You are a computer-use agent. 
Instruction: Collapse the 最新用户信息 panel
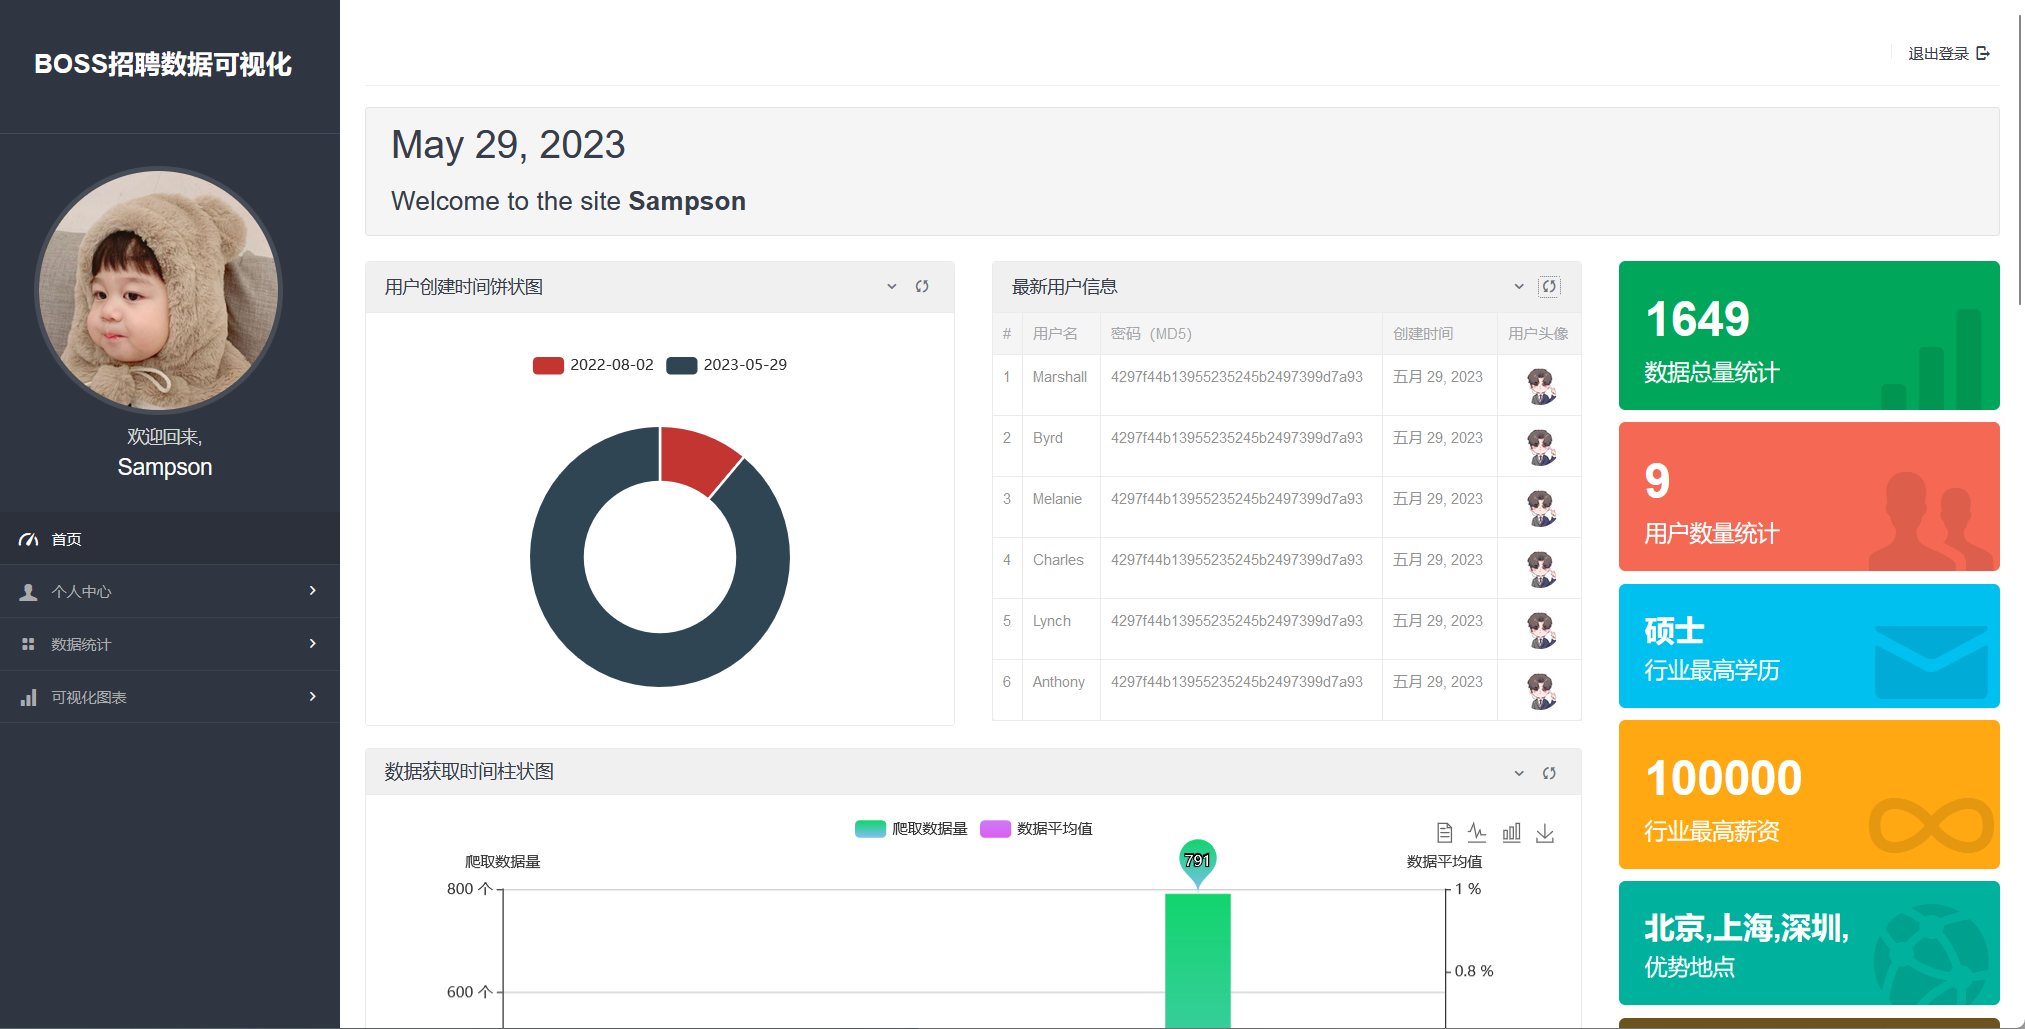1519,286
